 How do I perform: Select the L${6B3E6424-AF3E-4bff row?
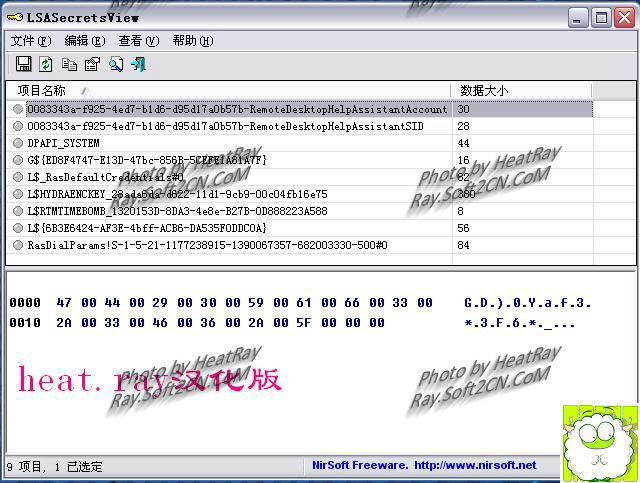coord(300,228)
